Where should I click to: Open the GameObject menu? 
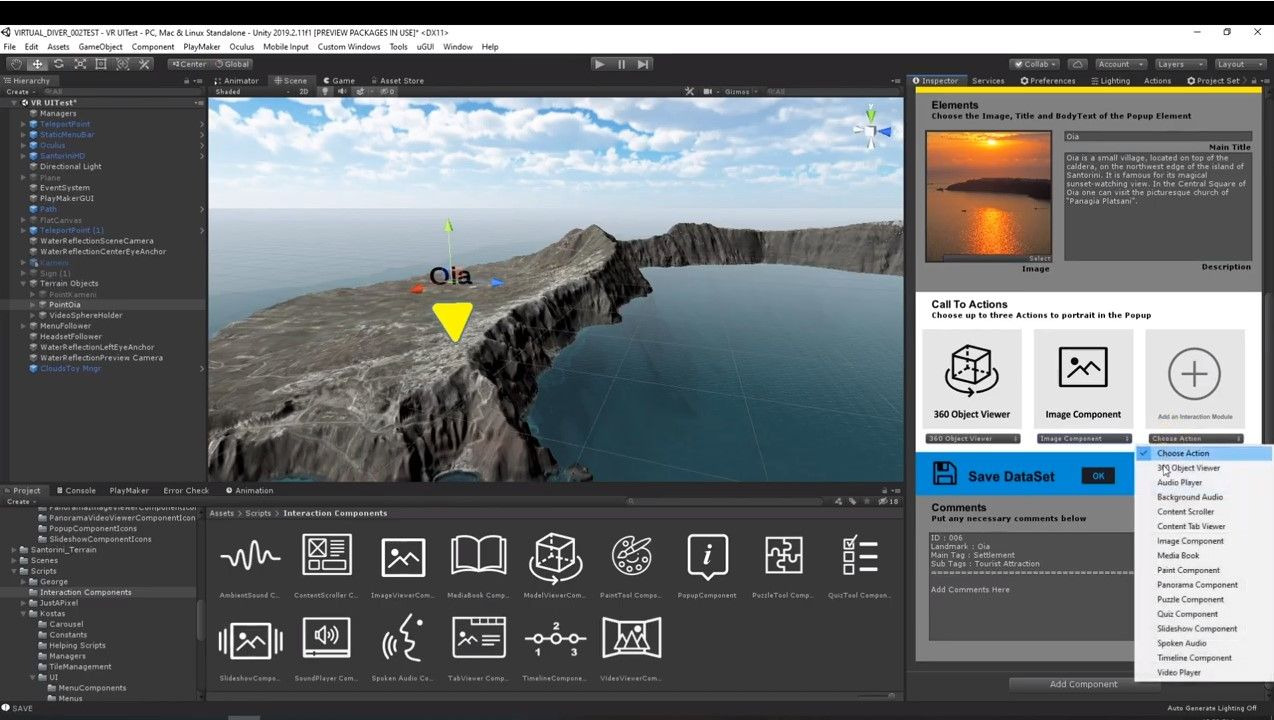point(101,47)
